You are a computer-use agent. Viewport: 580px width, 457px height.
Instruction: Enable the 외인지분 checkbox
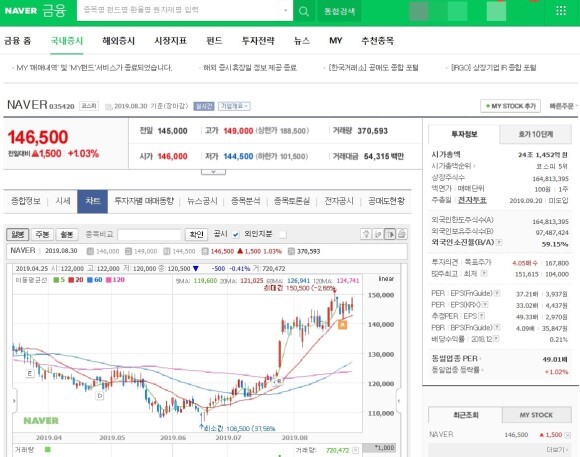[x=283, y=235]
